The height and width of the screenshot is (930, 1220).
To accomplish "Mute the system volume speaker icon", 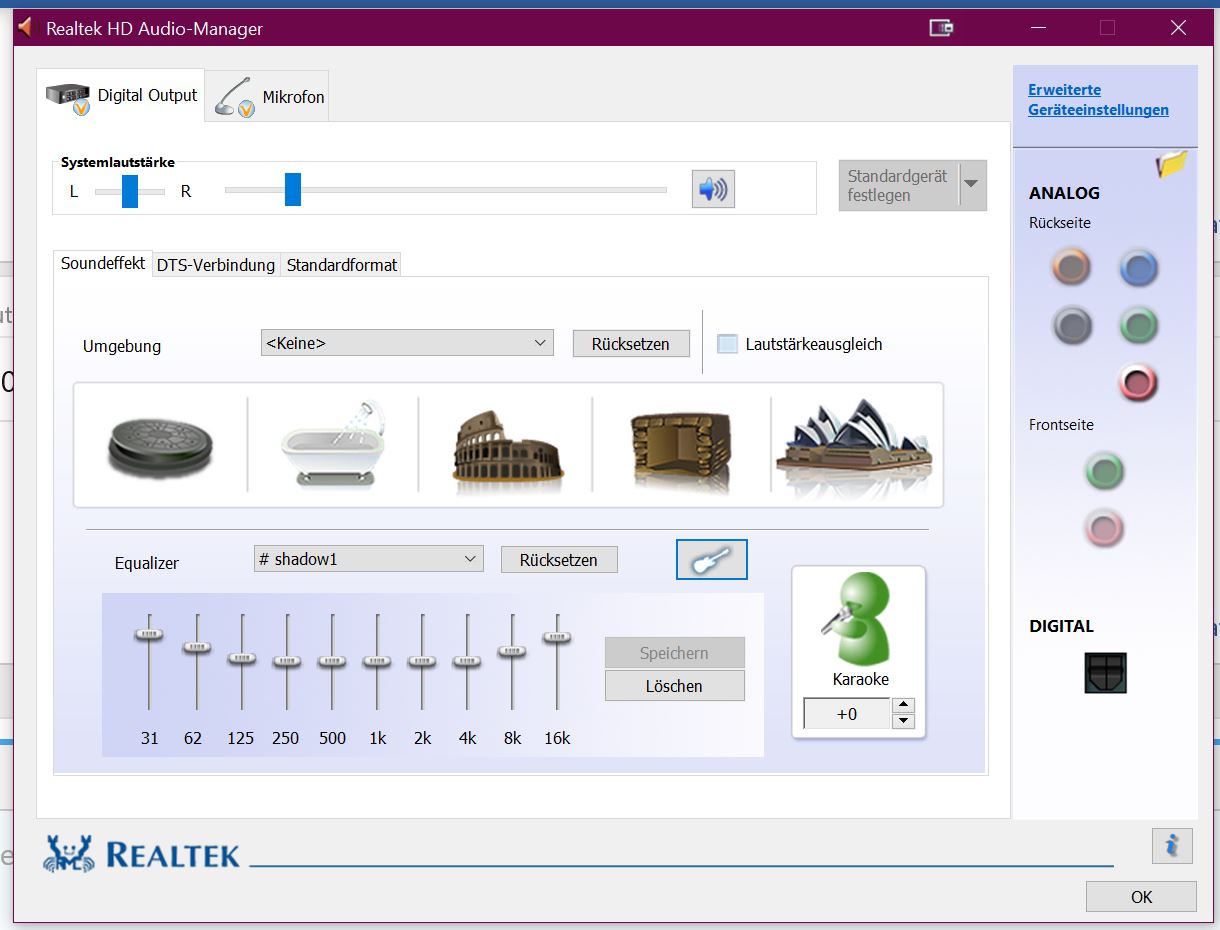I will tap(713, 189).
